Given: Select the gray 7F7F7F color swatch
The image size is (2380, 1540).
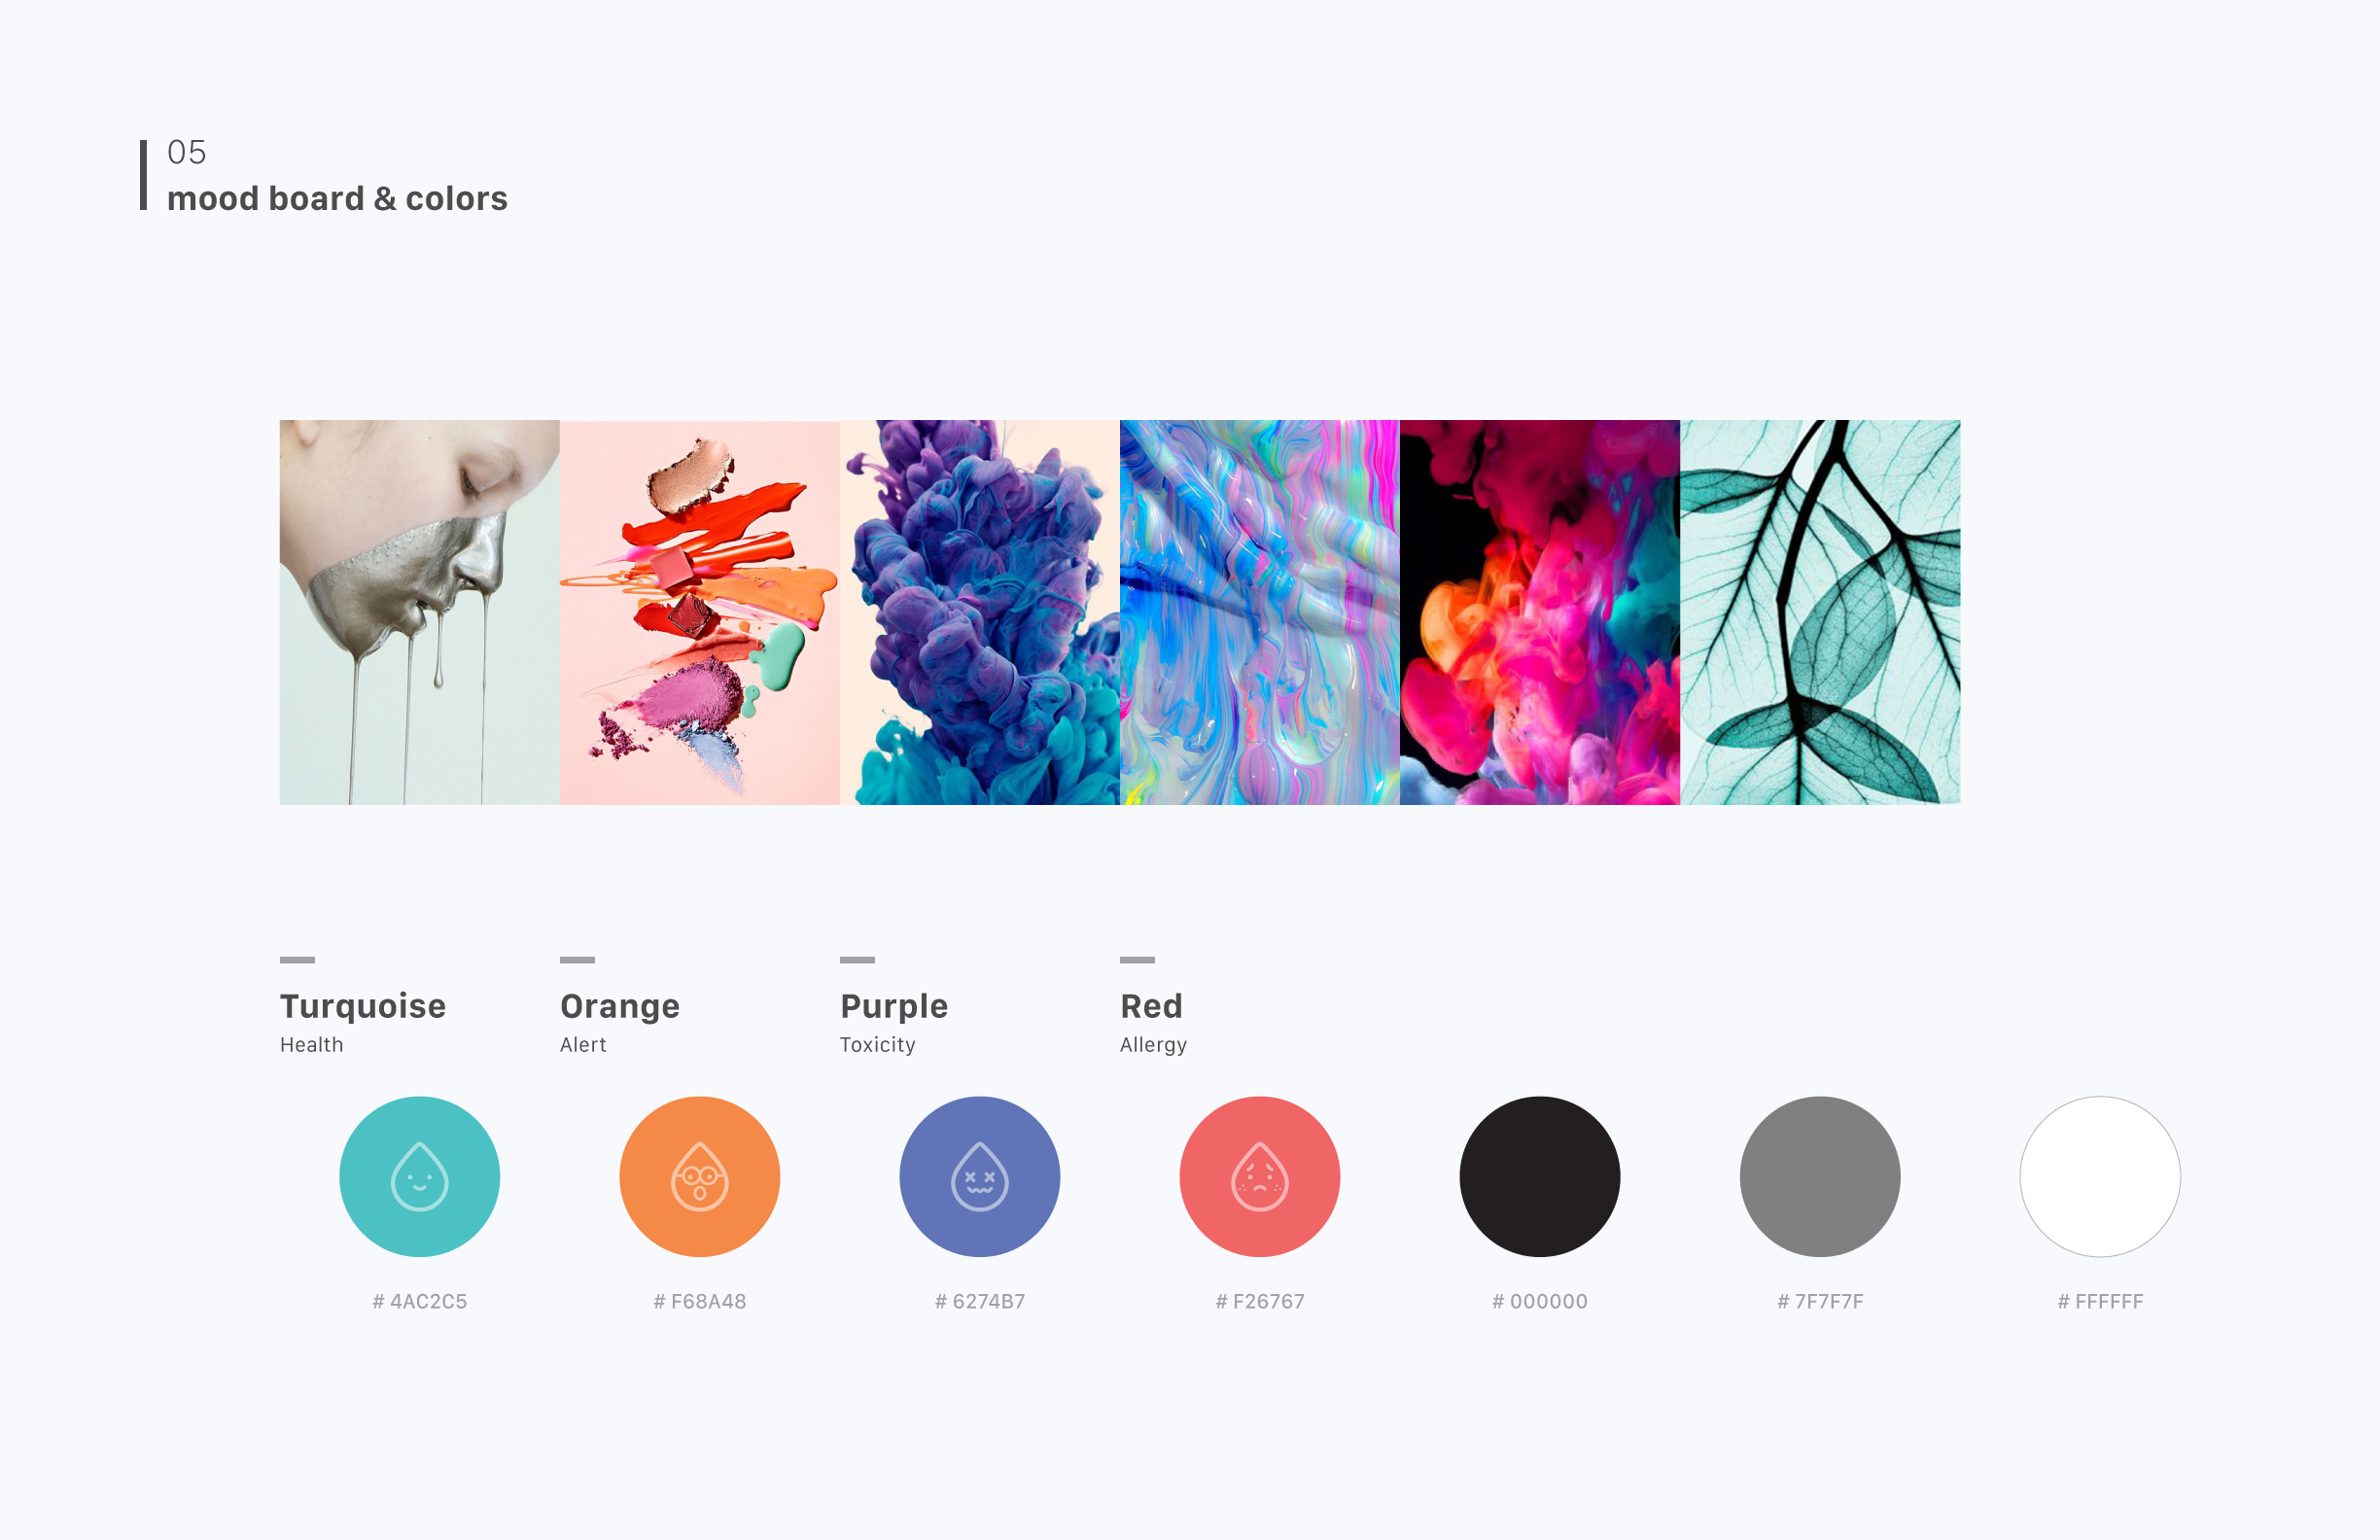Looking at the screenshot, I should 1819,1176.
